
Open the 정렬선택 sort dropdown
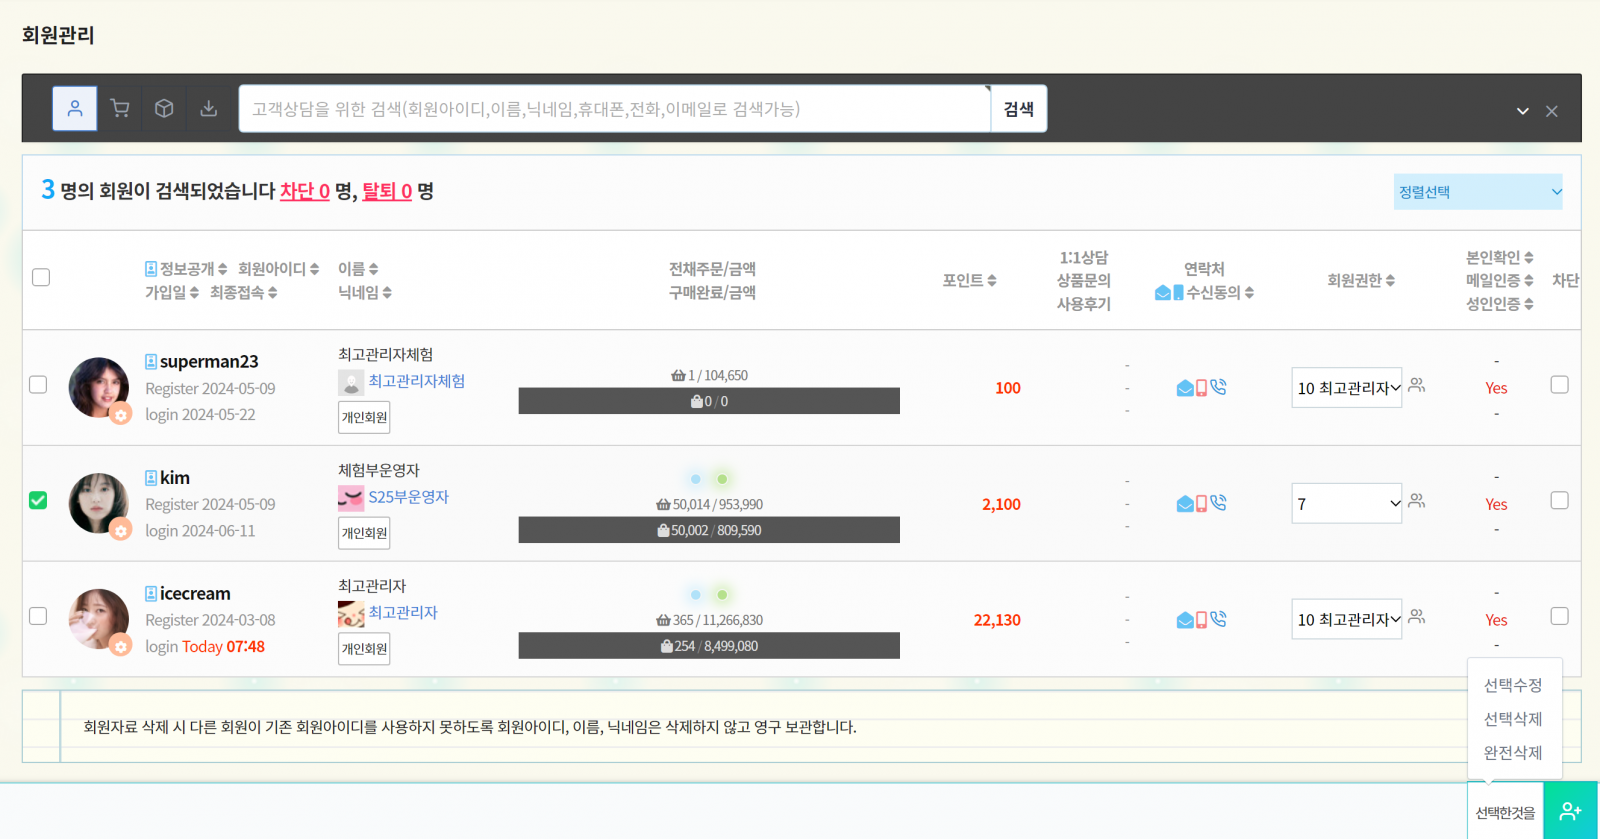point(1477,192)
